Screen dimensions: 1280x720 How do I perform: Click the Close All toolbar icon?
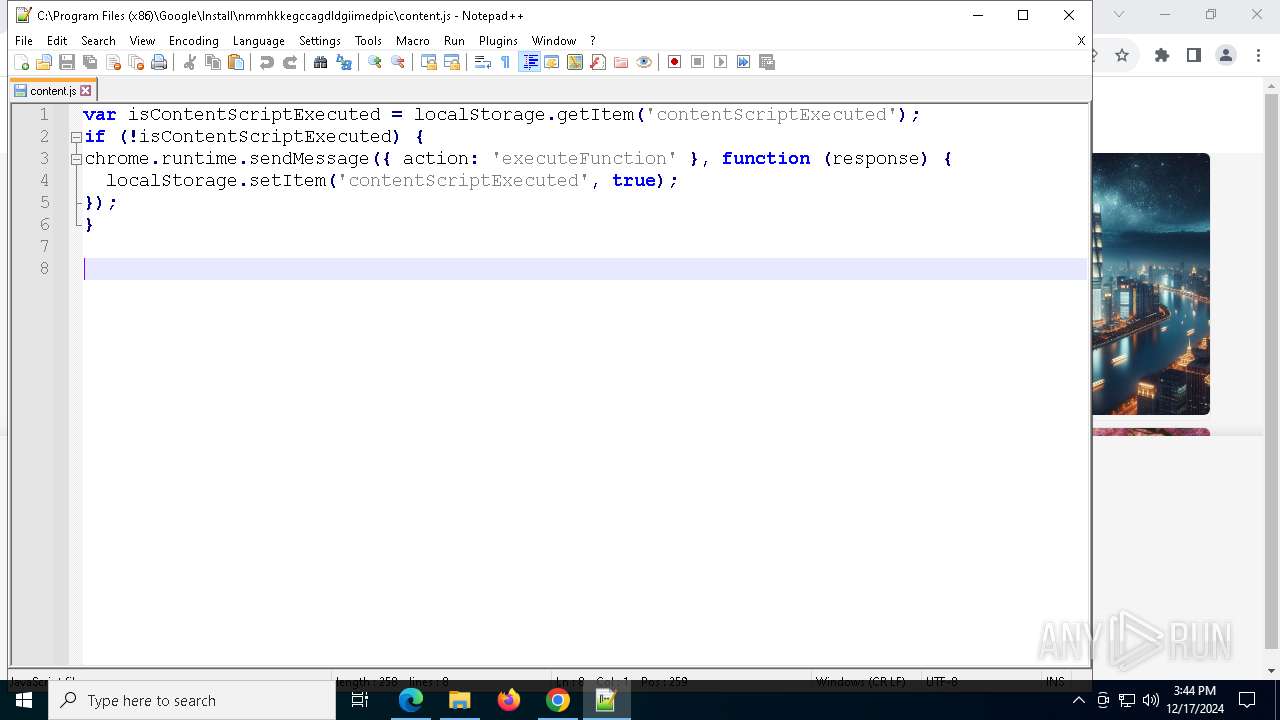(x=136, y=62)
